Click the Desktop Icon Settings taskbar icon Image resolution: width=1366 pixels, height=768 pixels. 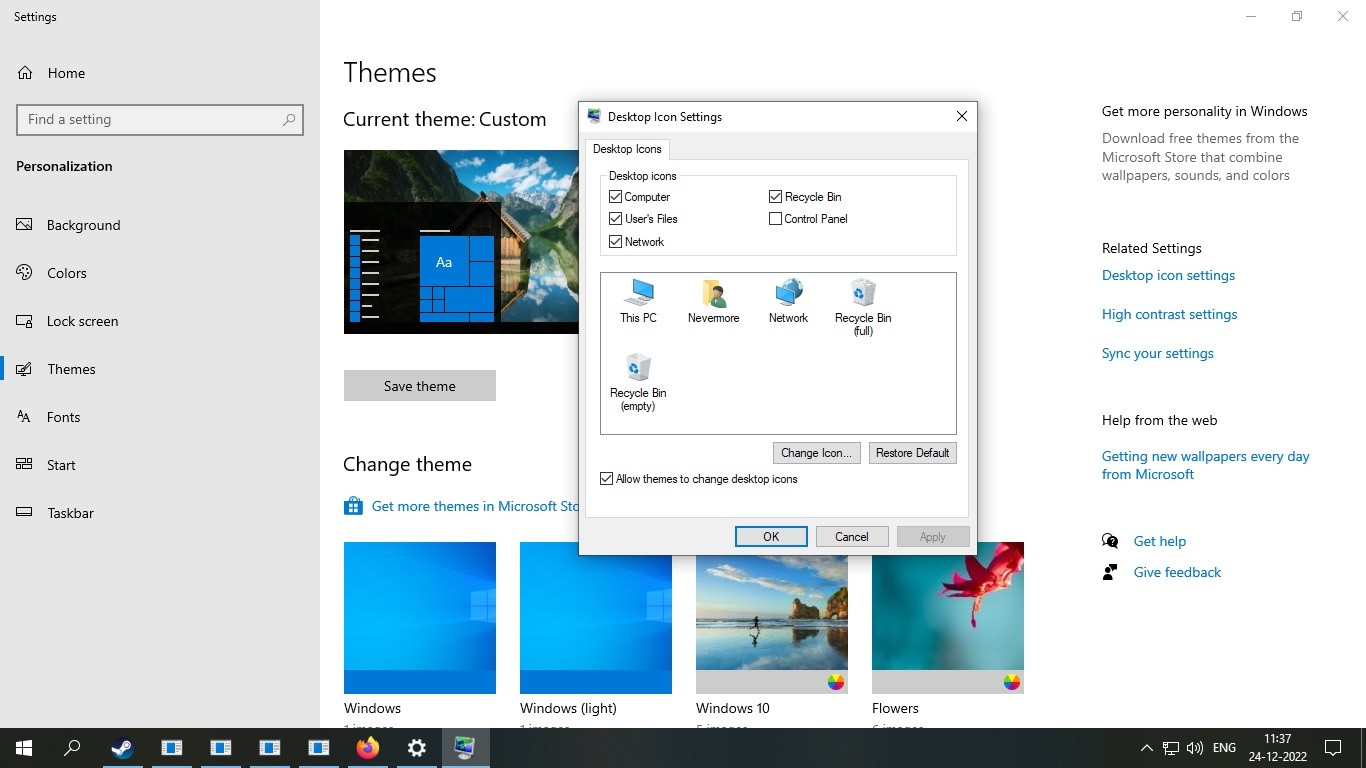[x=465, y=747]
